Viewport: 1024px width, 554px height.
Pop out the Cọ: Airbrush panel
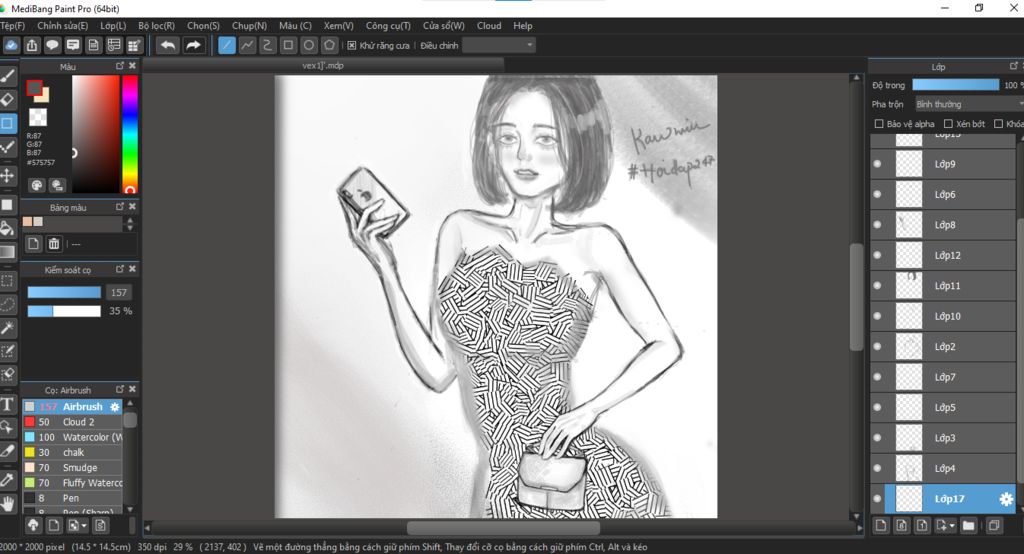click(120, 389)
